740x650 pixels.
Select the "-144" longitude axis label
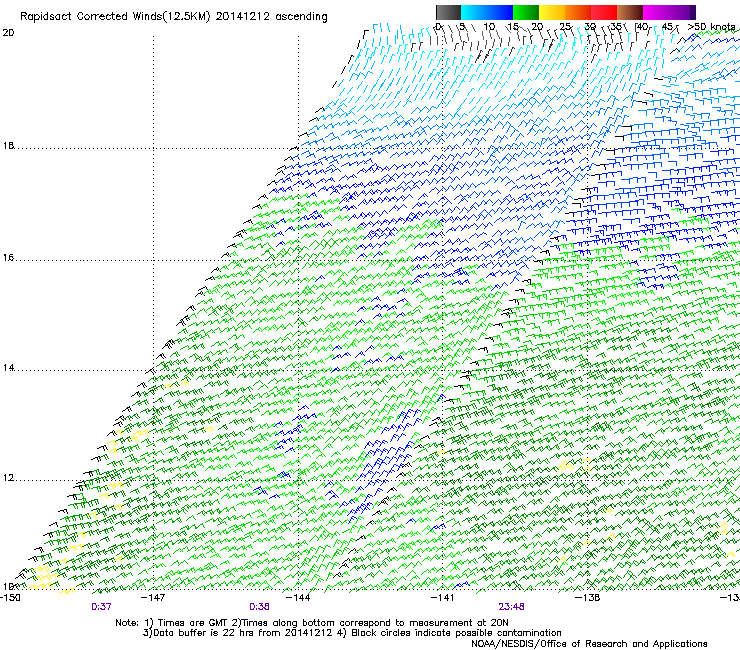click(x=298, y=598)
